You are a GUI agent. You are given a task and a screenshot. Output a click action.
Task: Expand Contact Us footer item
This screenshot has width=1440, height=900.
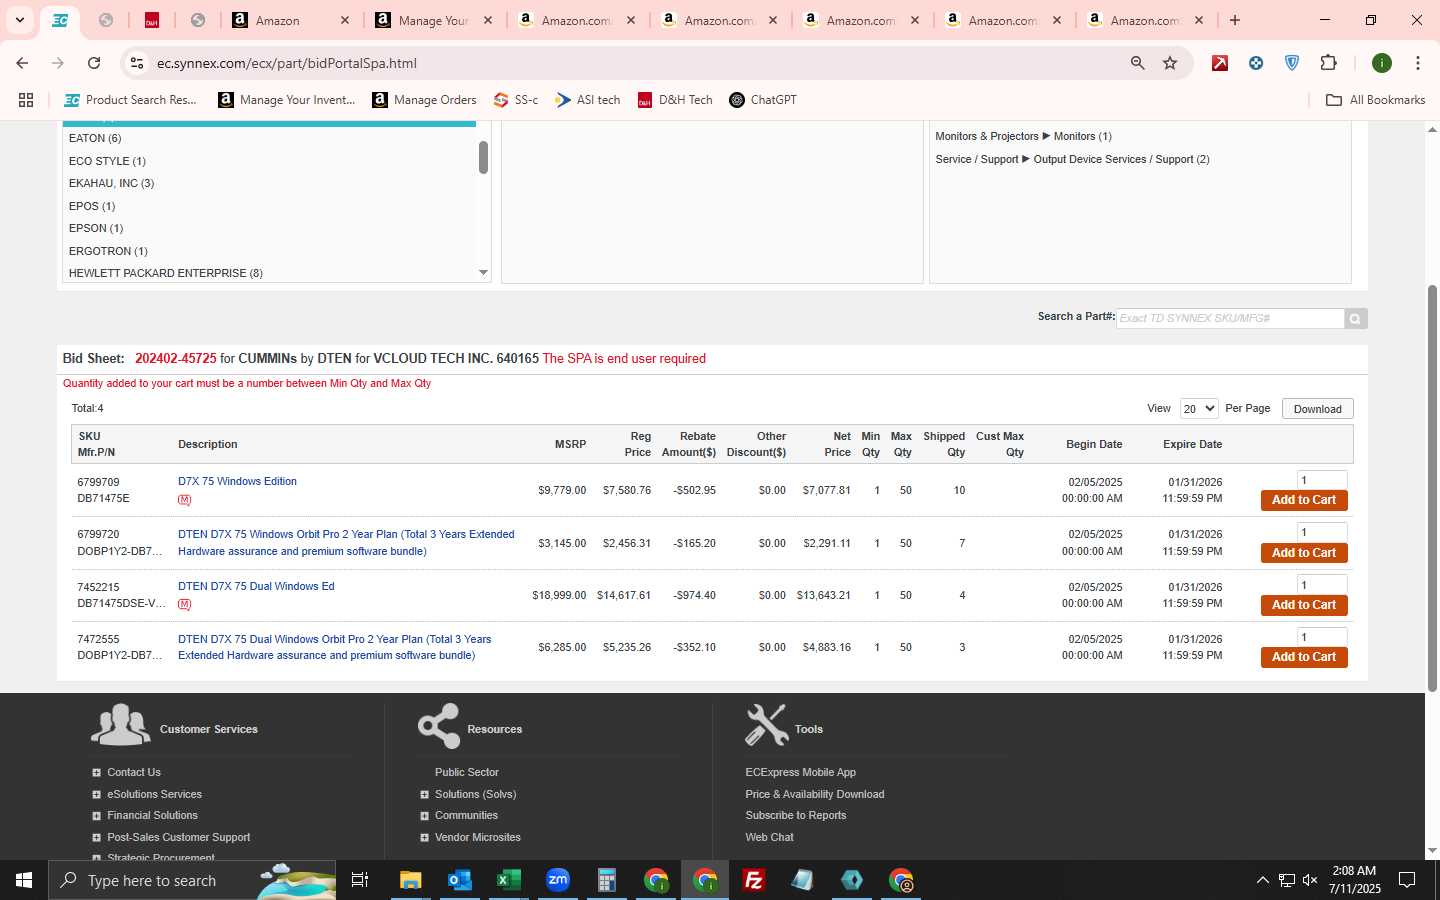click(96, 772)
